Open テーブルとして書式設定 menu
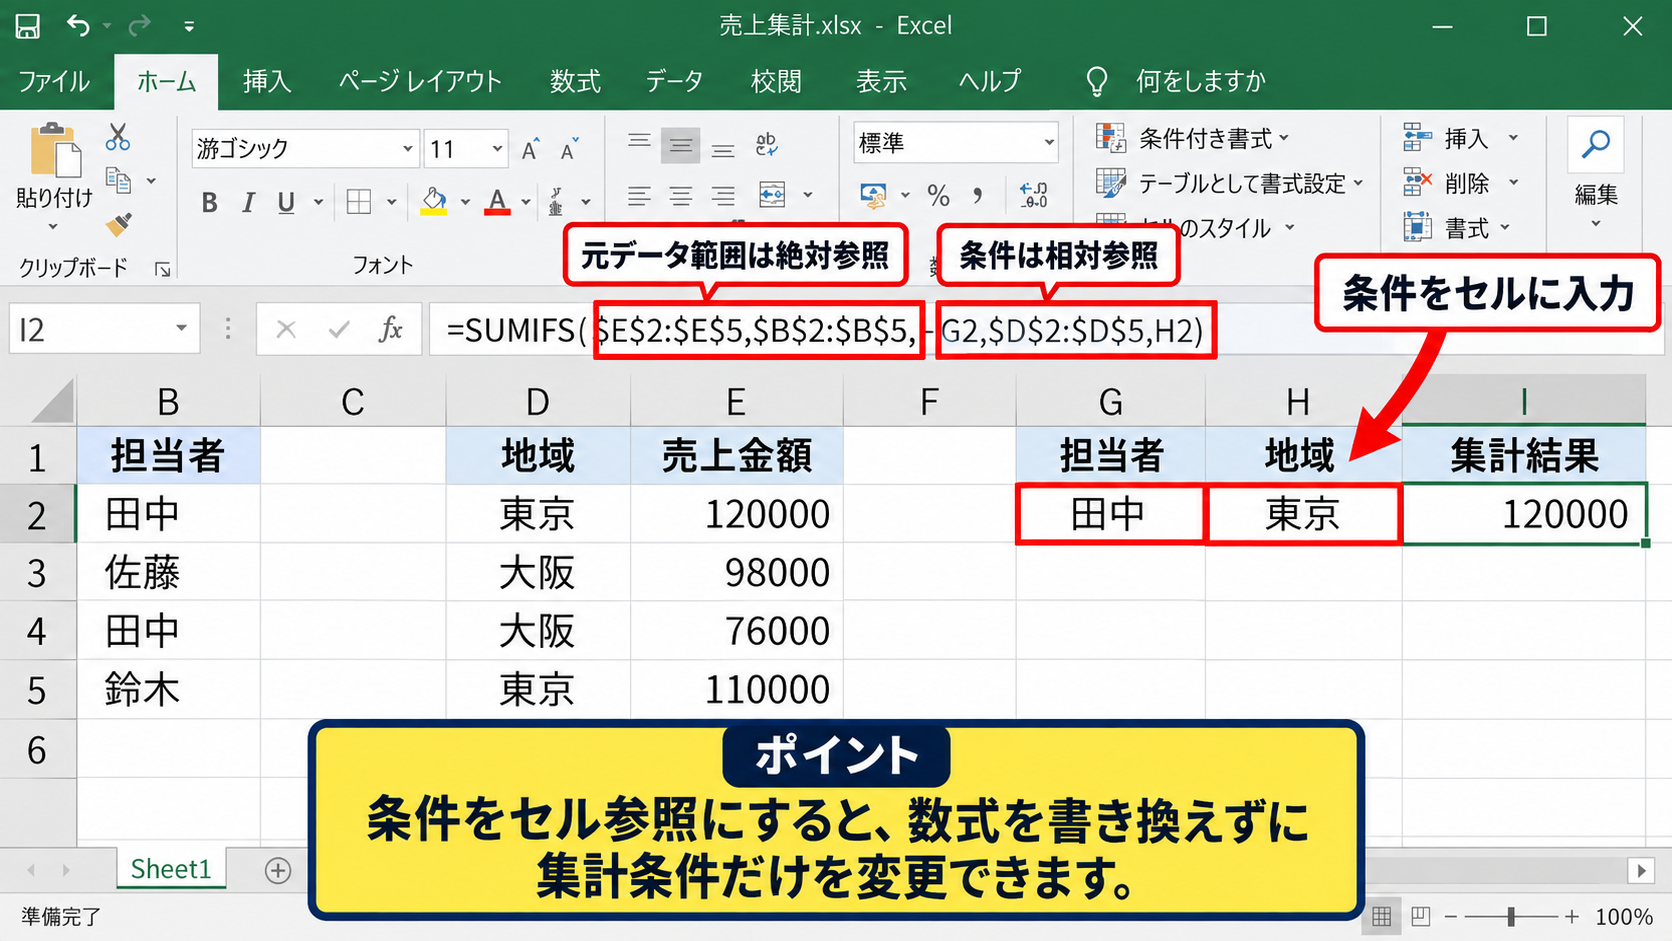1672x941 pixels. (1229, 183)
